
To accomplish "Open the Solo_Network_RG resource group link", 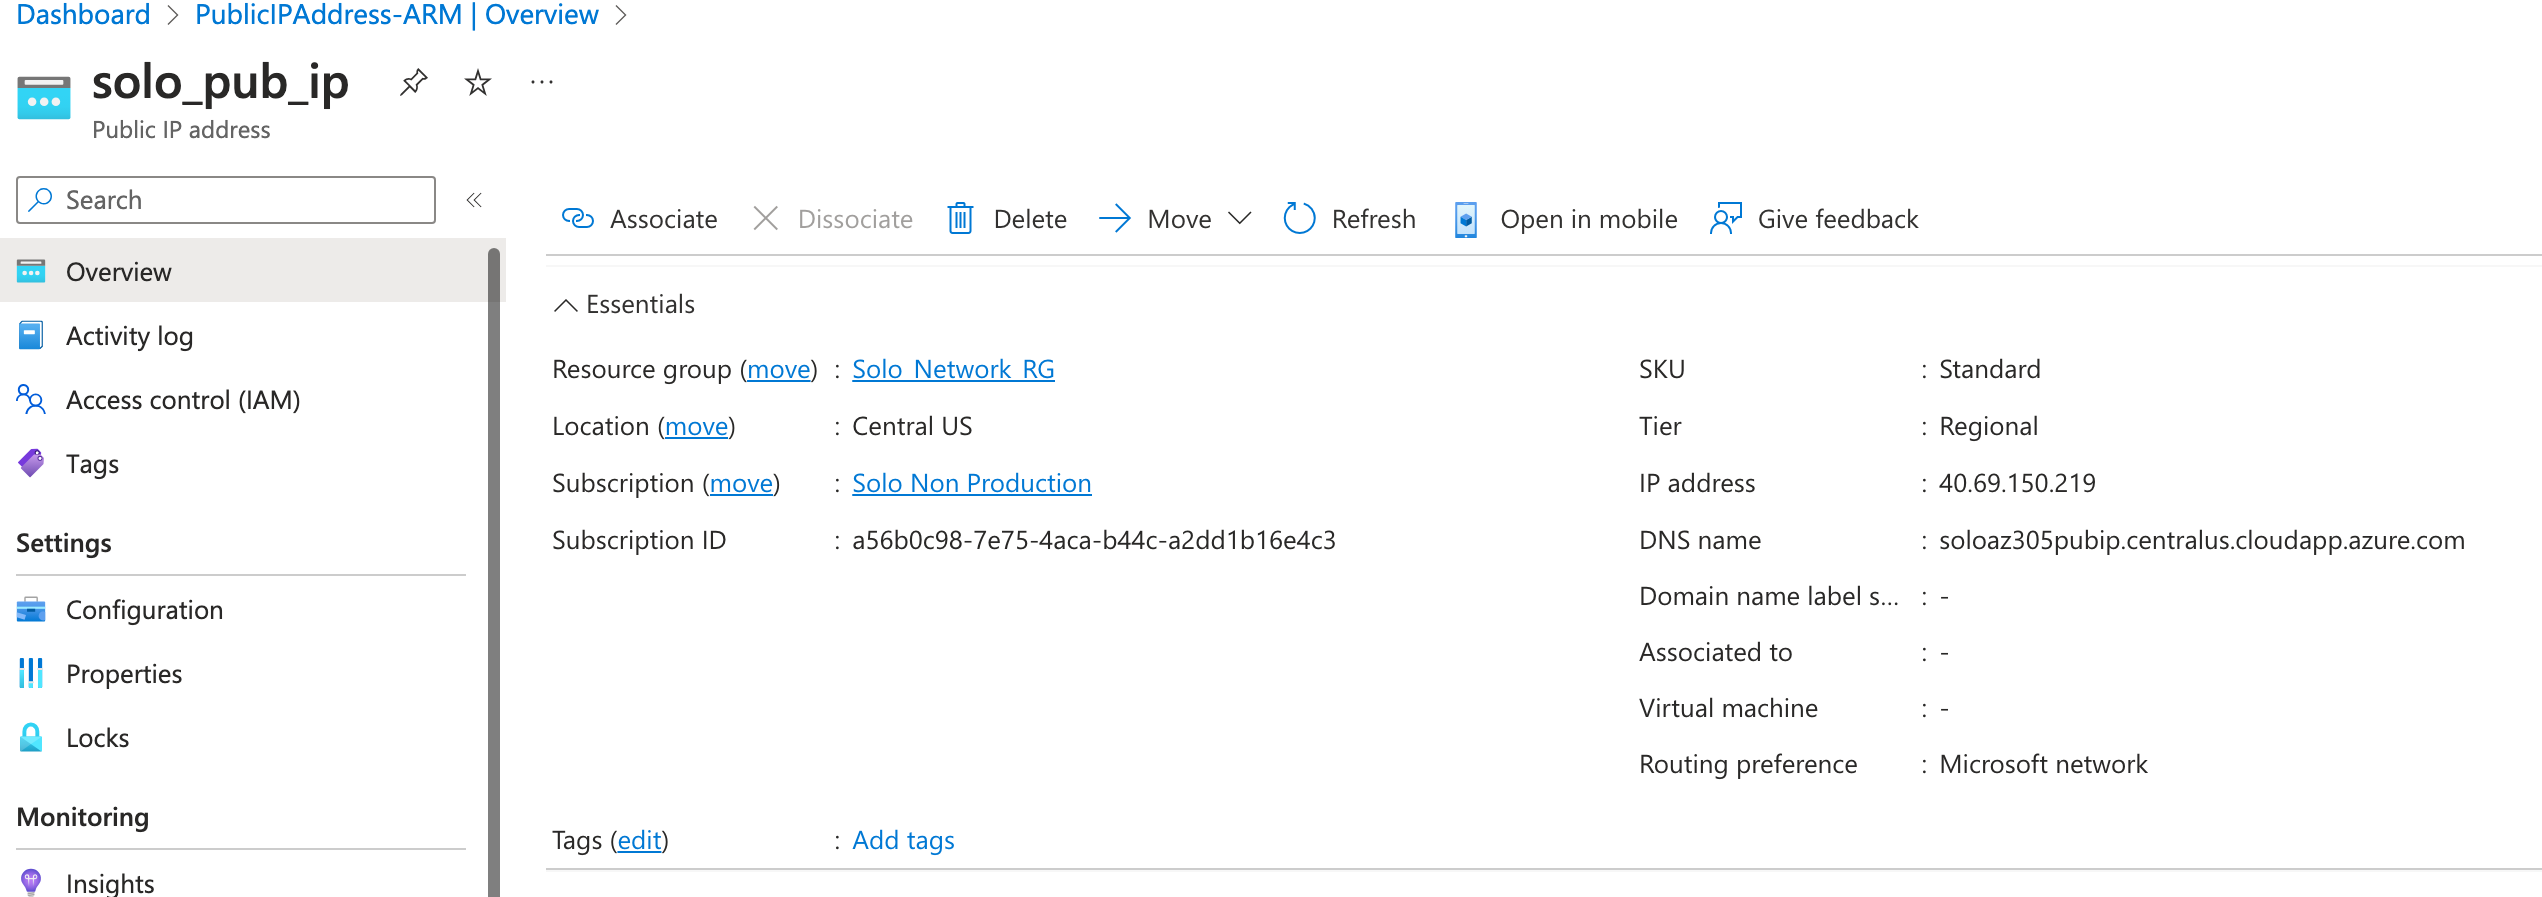I will 953,369.
